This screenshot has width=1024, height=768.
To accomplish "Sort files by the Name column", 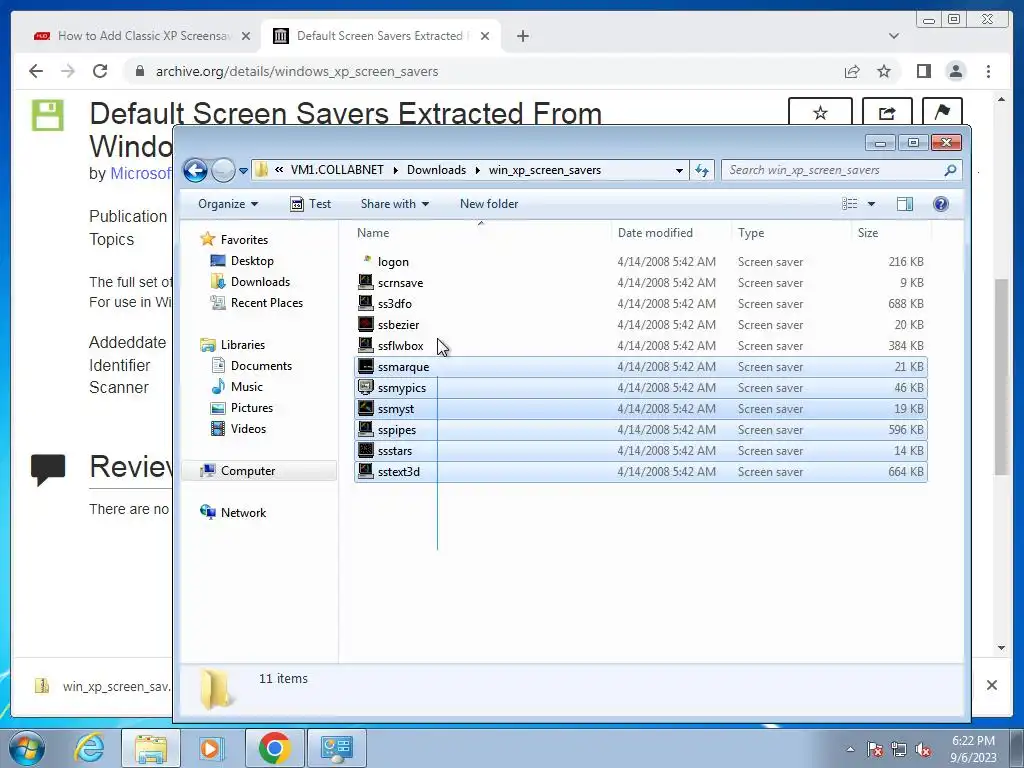I will pos(373,232).
